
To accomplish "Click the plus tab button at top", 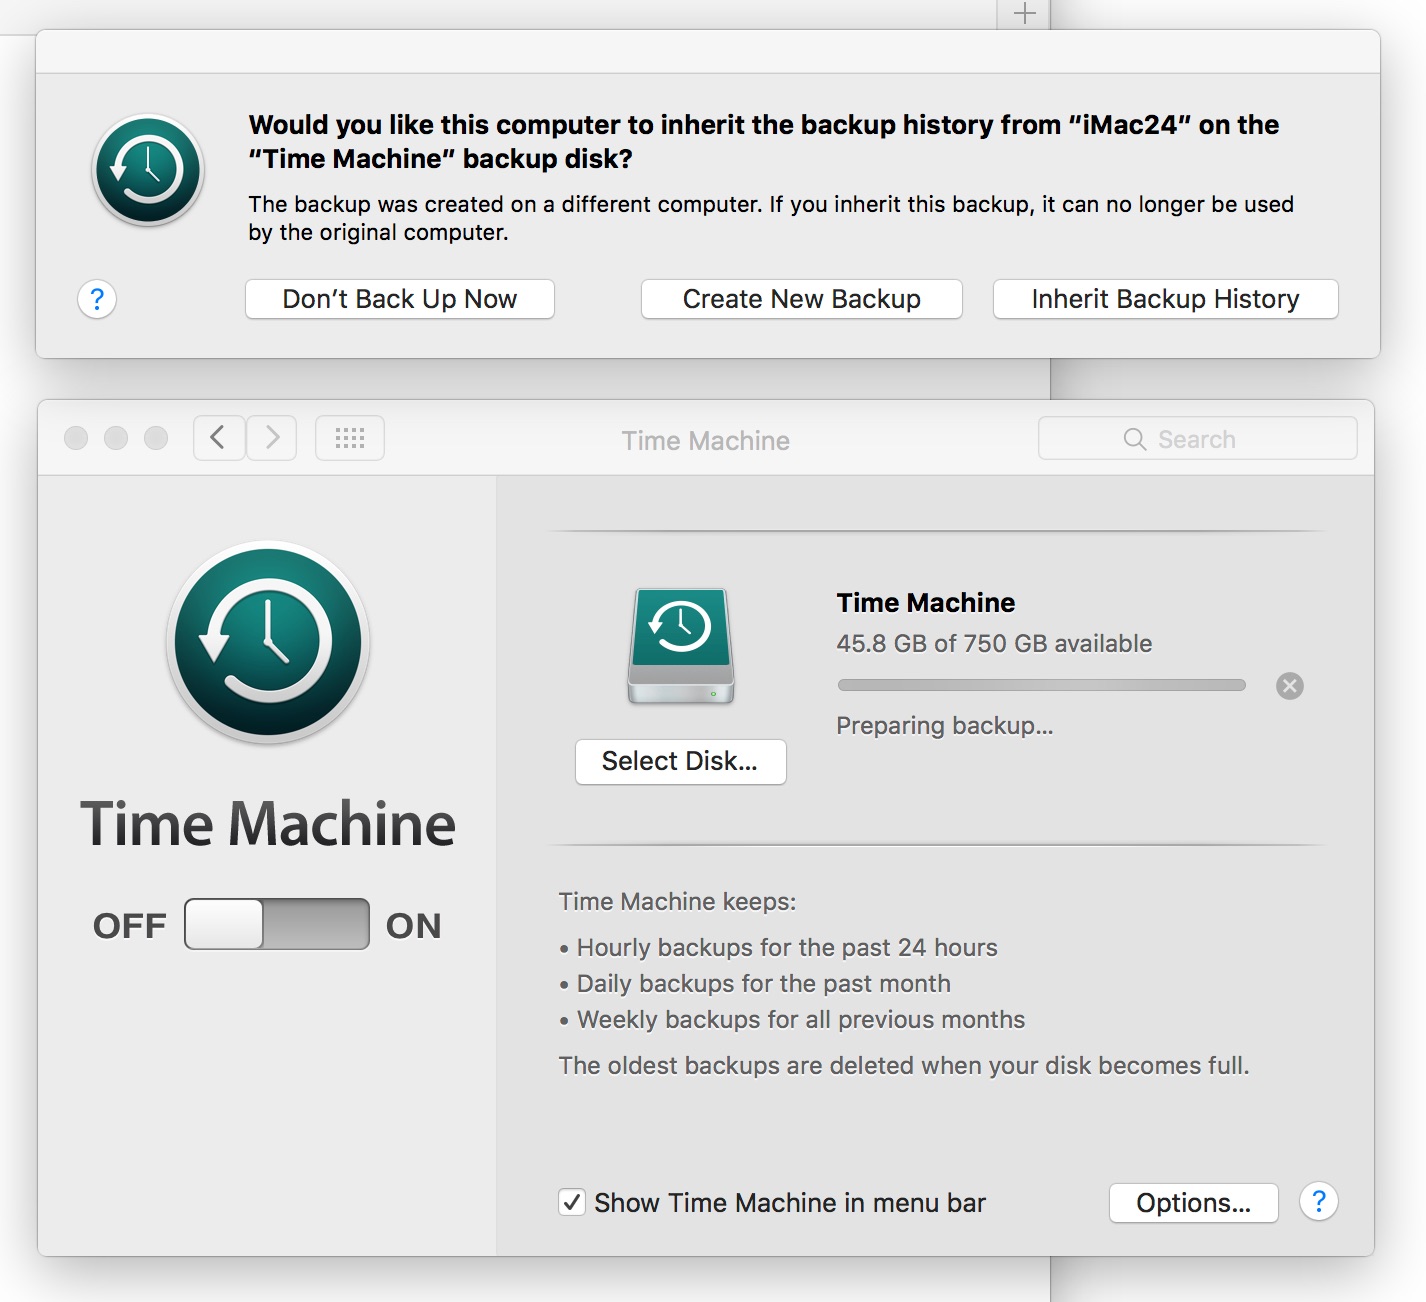I will 1023,14.
